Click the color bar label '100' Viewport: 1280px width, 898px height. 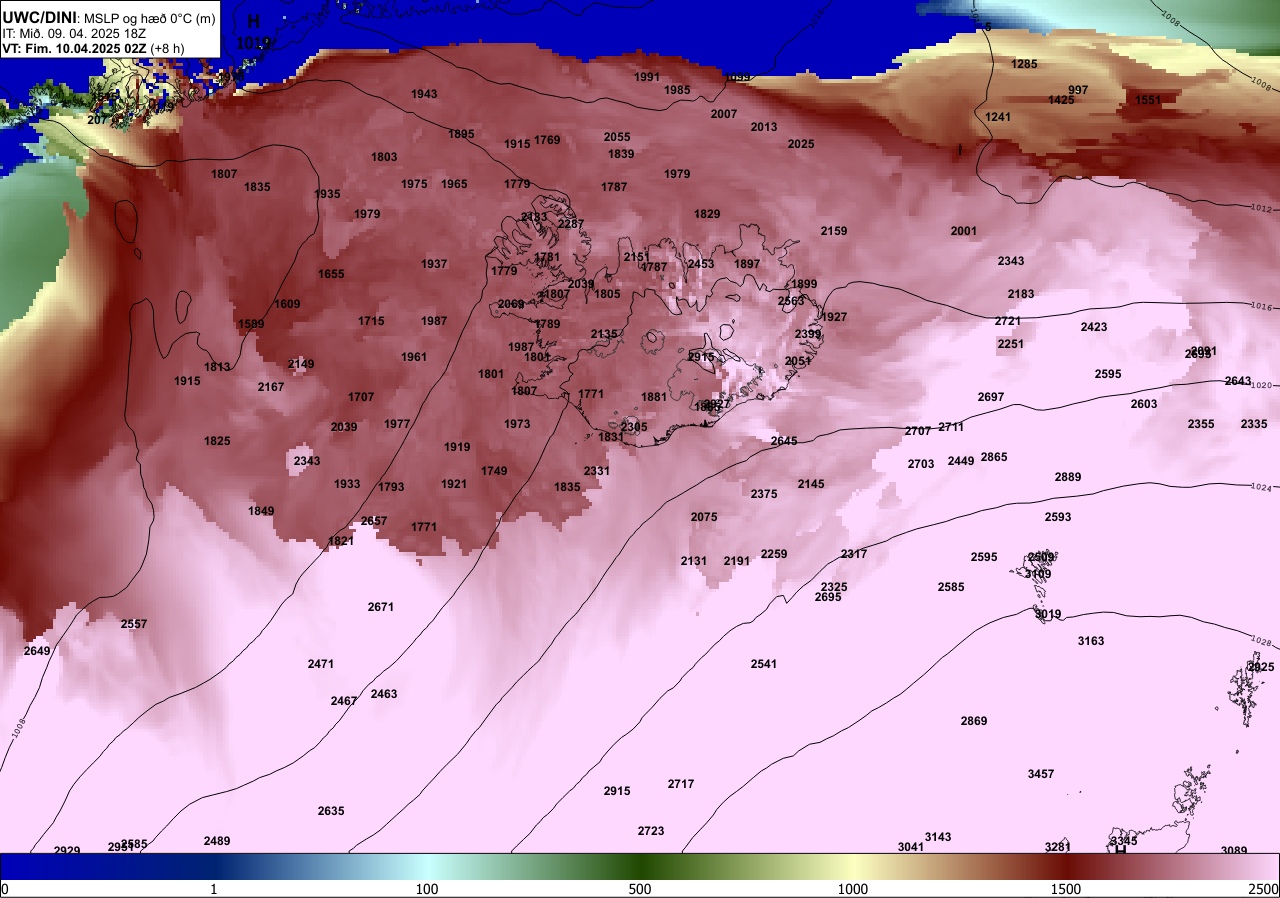(427, 889)
